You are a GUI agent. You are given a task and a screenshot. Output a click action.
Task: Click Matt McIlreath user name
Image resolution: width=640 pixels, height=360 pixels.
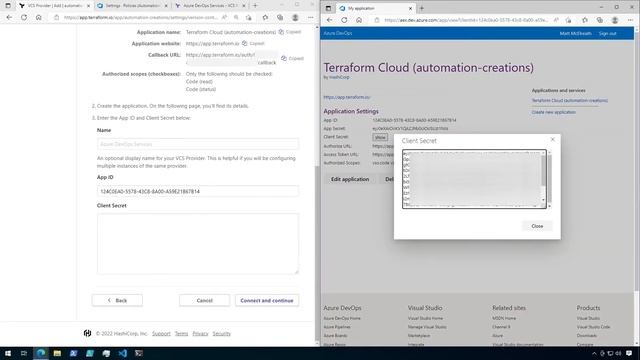point(576,33)
